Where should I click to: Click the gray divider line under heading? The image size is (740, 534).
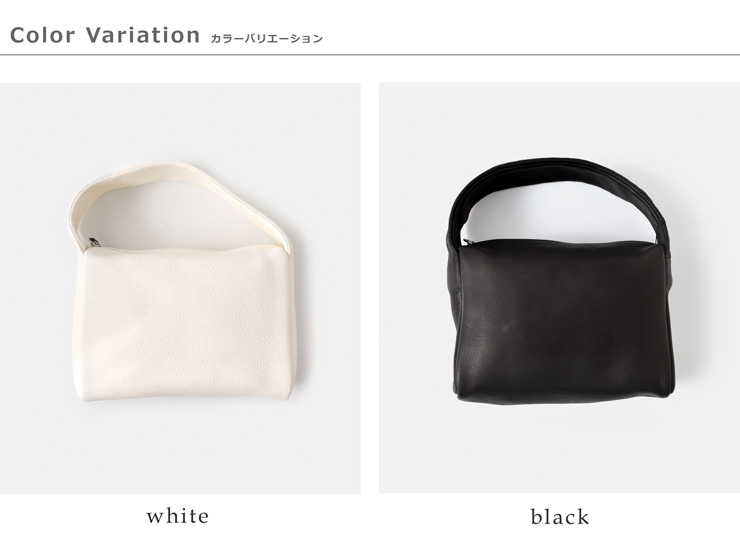370,55
